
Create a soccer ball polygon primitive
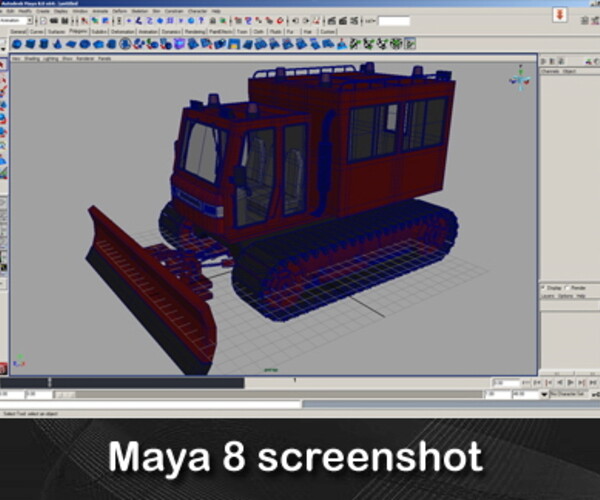point(125,44)
